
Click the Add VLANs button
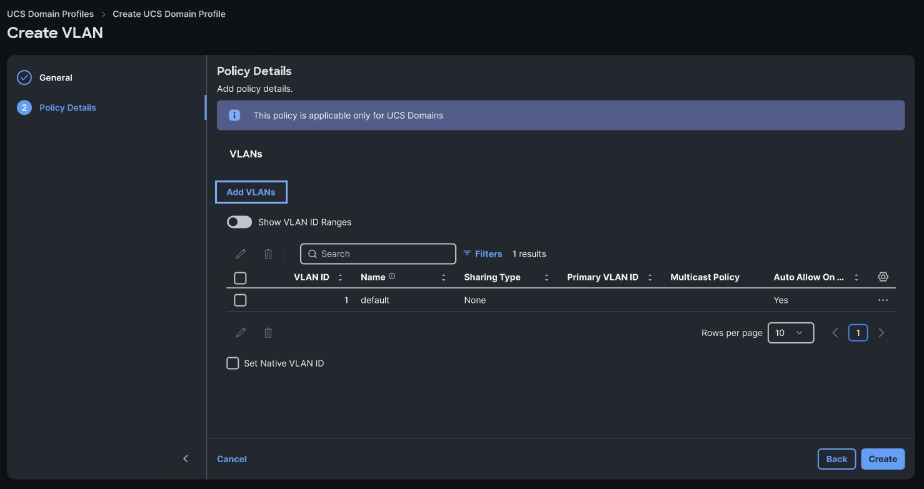click(251, 192)
